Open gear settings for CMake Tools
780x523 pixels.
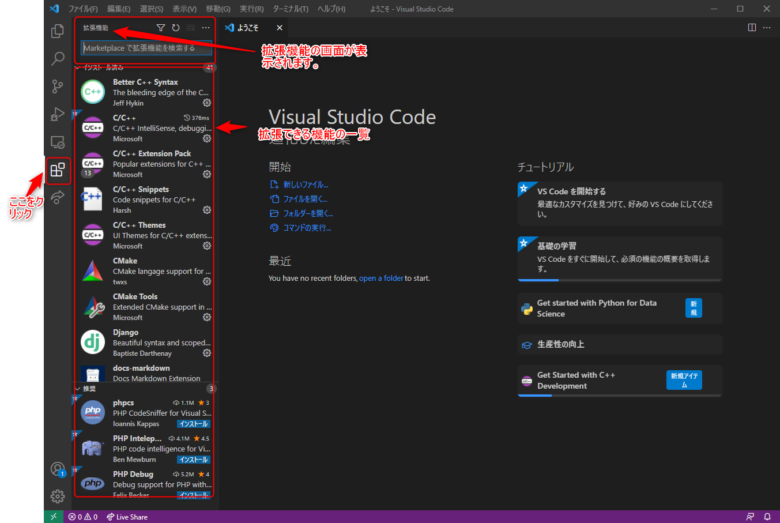click(x=207, y=317)
